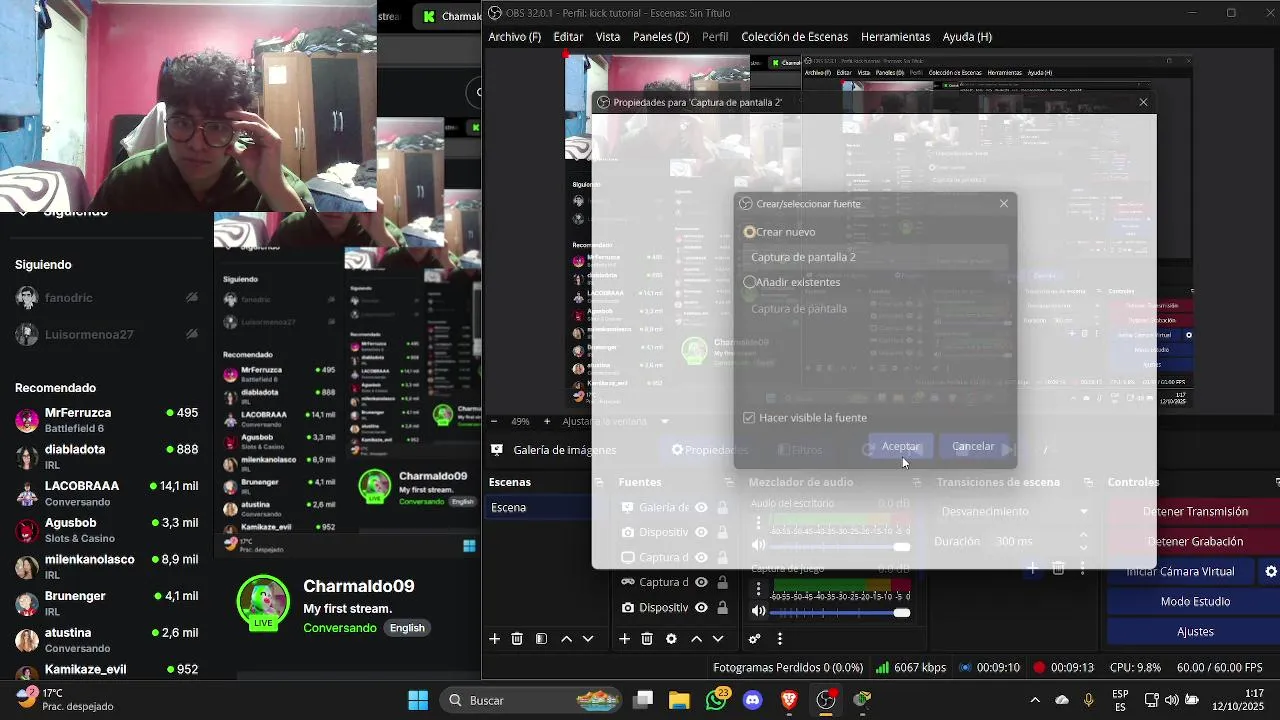The height and width of the screenshot is (720, 1280).
Task: Zoom in preview with the plus icon
Action: (548, 421)
